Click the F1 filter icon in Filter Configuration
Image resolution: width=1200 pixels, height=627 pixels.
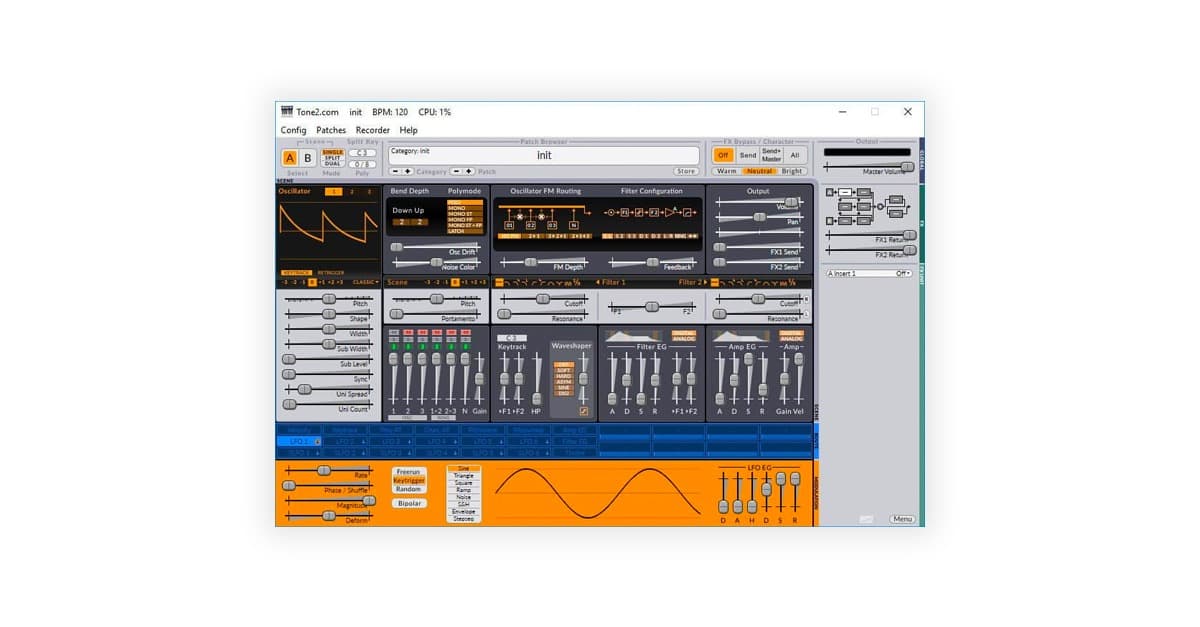click(x=624, y=212)
